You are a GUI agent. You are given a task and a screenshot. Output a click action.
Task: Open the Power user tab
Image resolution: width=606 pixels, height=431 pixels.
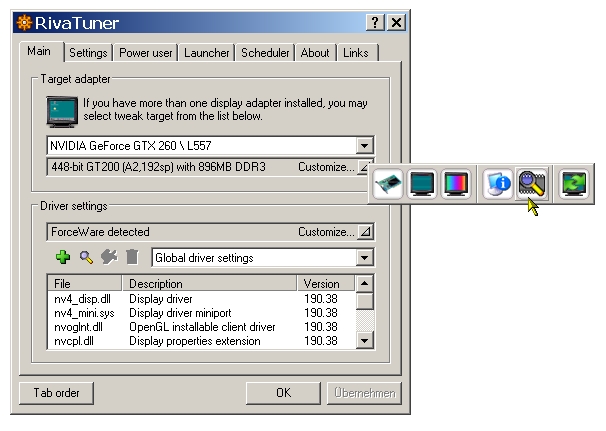(145, 53)
